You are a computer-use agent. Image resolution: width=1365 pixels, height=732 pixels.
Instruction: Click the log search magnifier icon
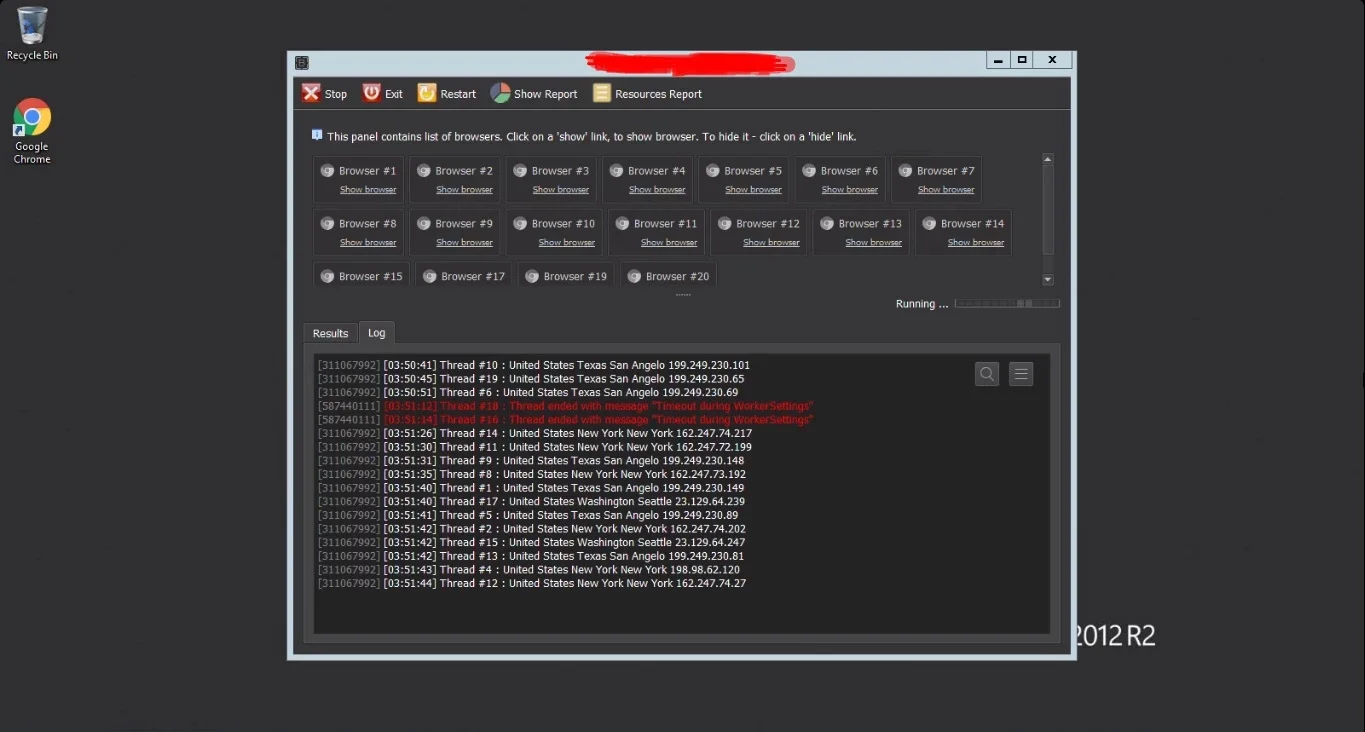coord(987,374)
